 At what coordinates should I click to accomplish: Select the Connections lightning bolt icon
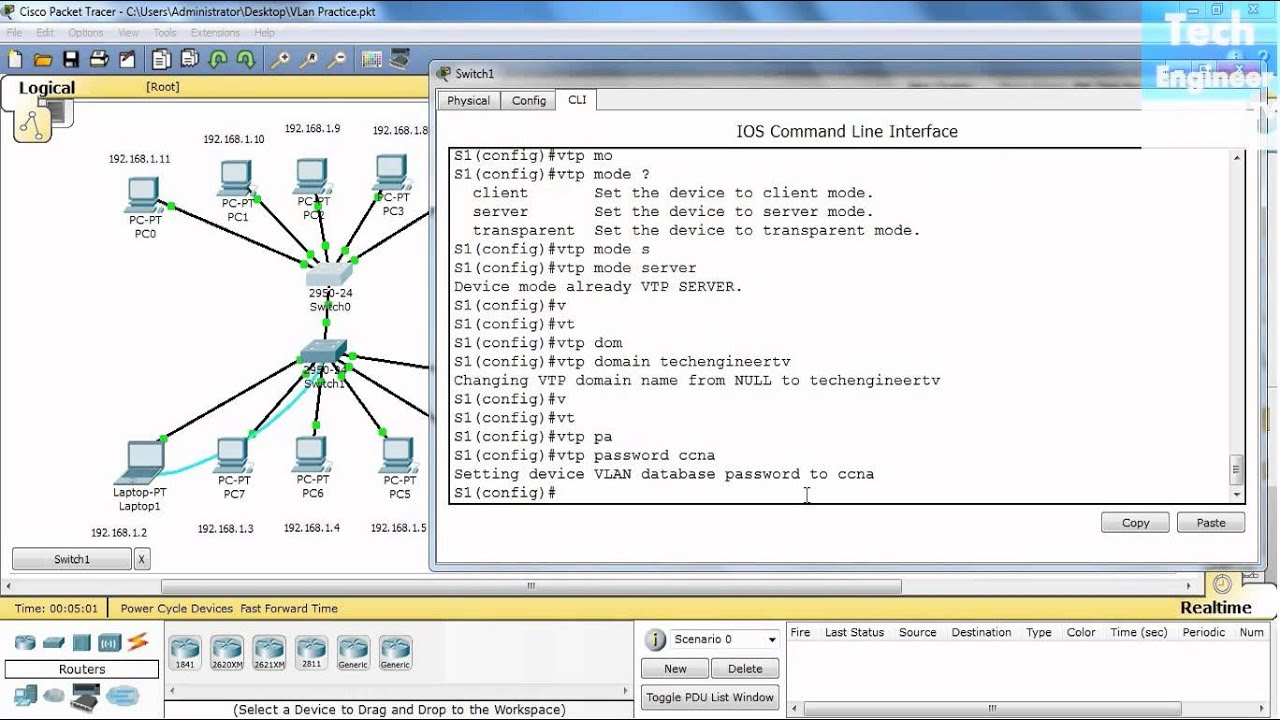tap(138, 642)
